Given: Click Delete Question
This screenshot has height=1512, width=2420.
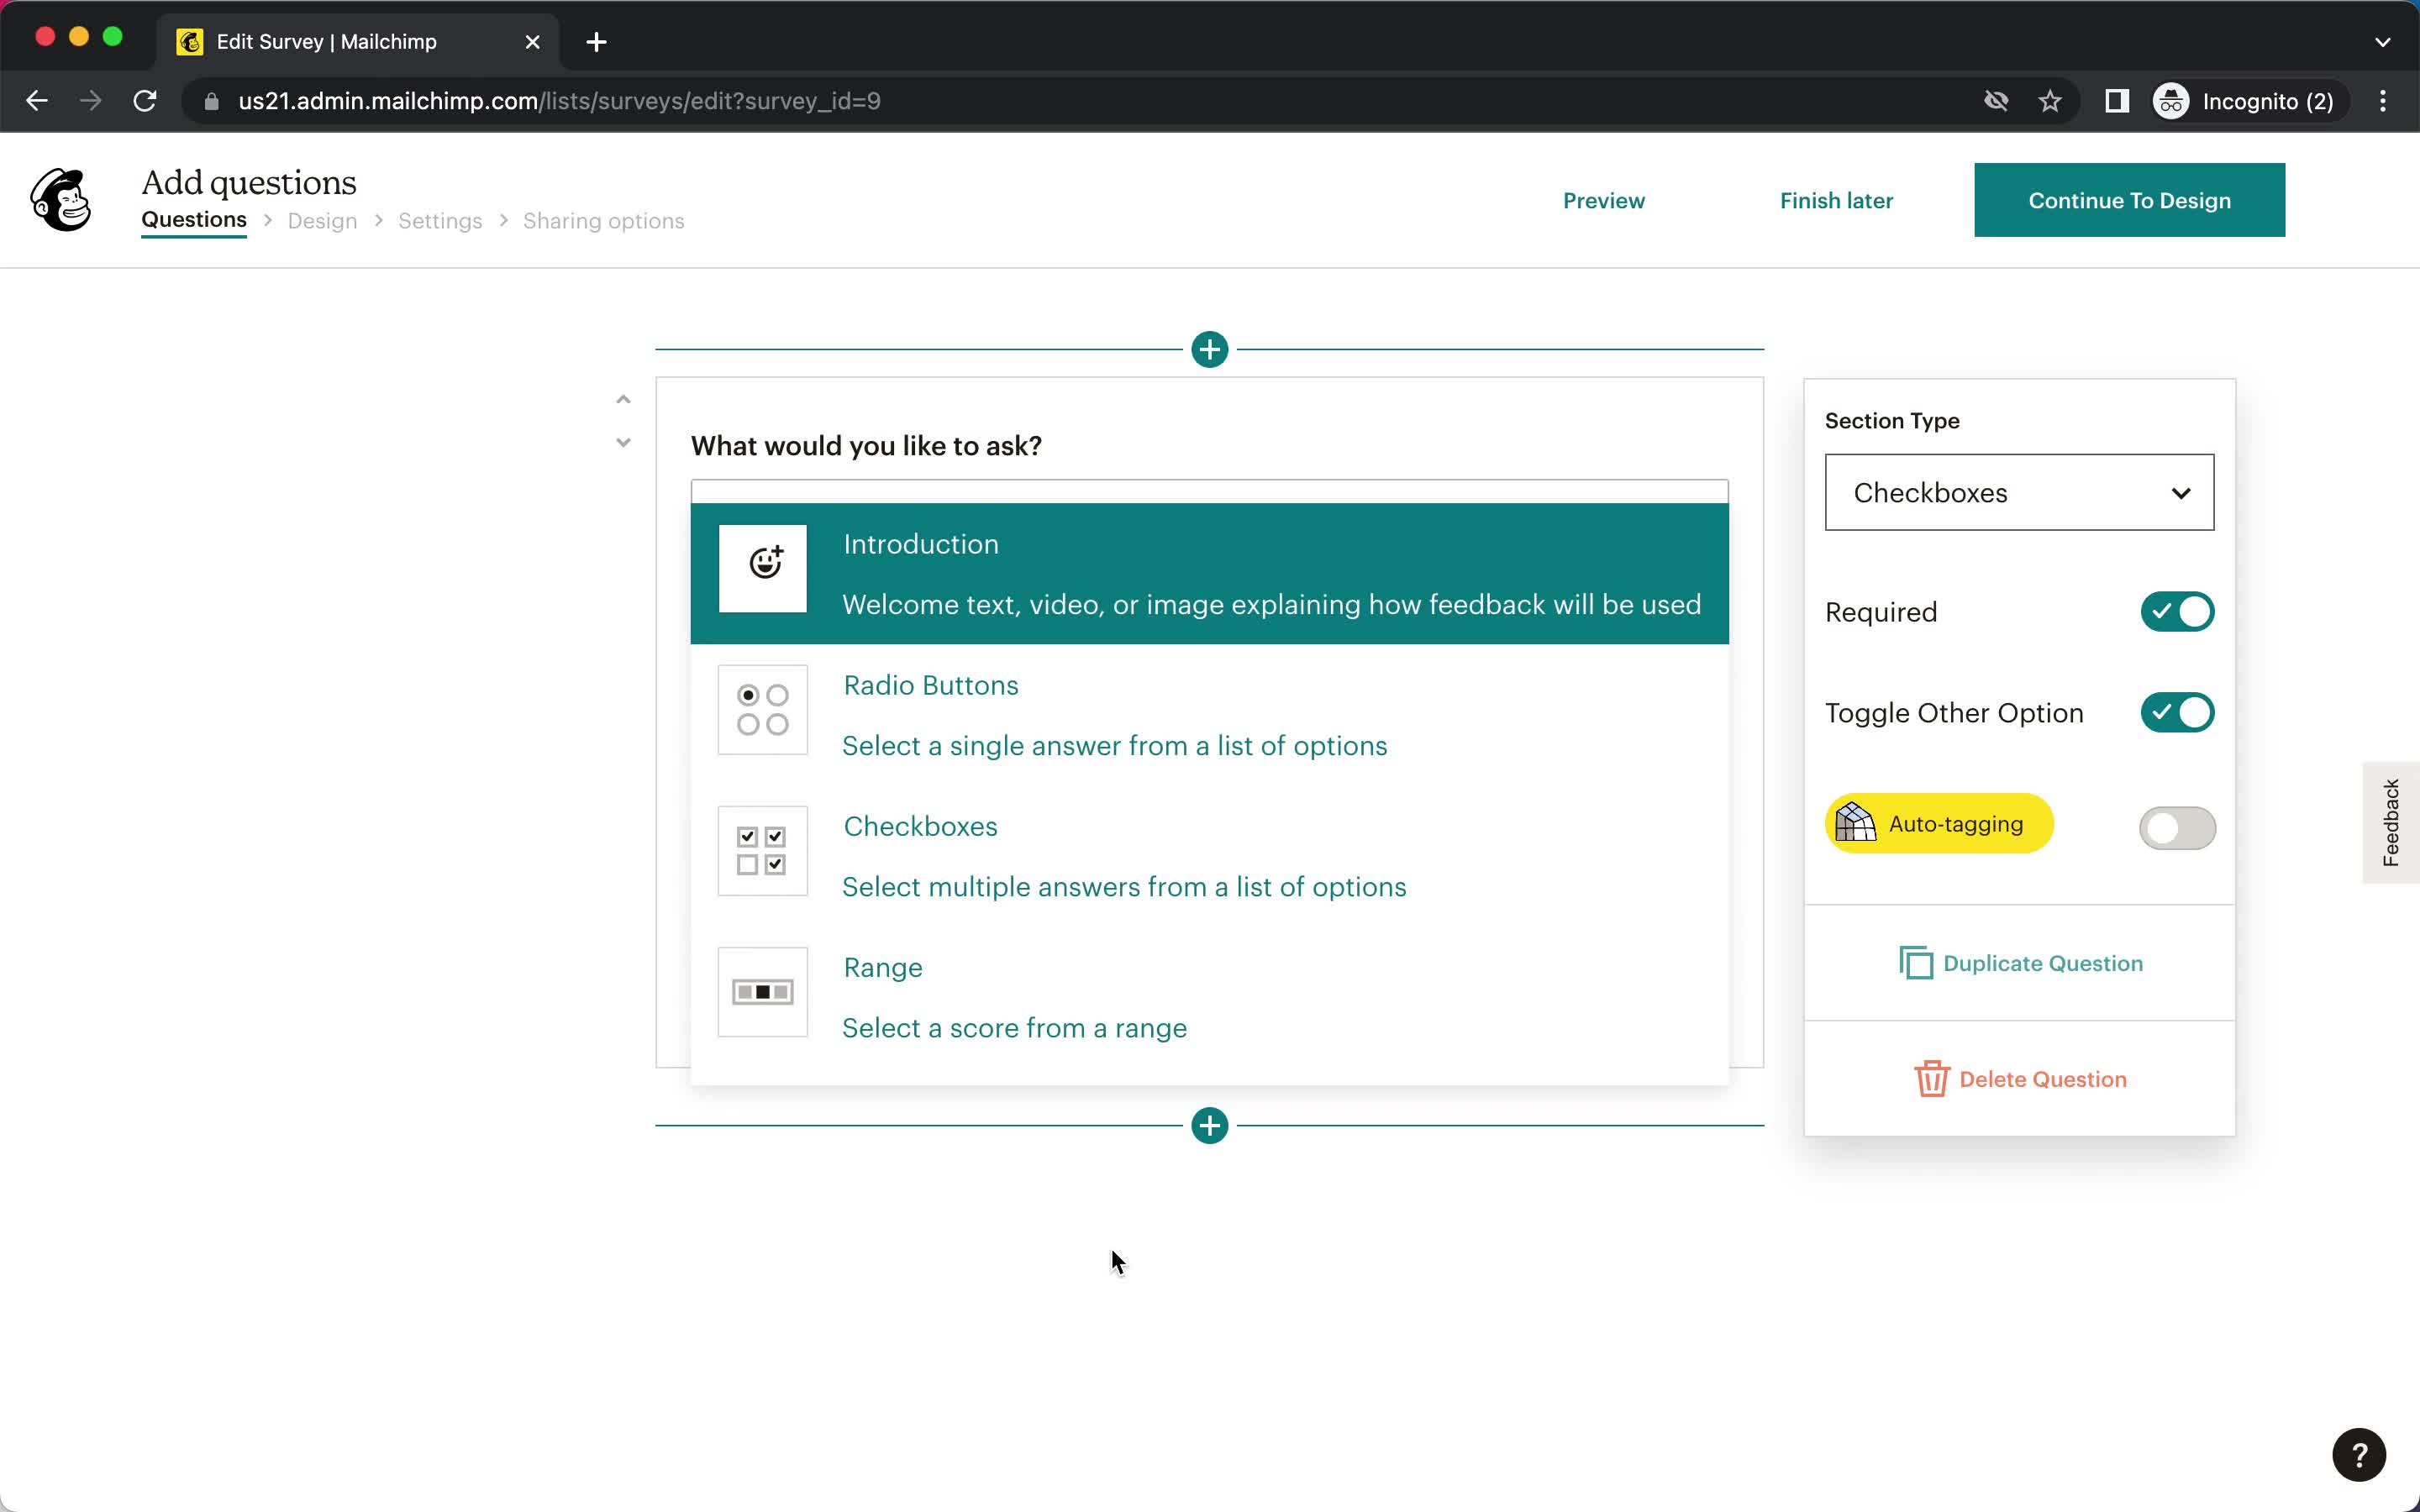Looking at the screenshot, I should click(2019, 1079).
